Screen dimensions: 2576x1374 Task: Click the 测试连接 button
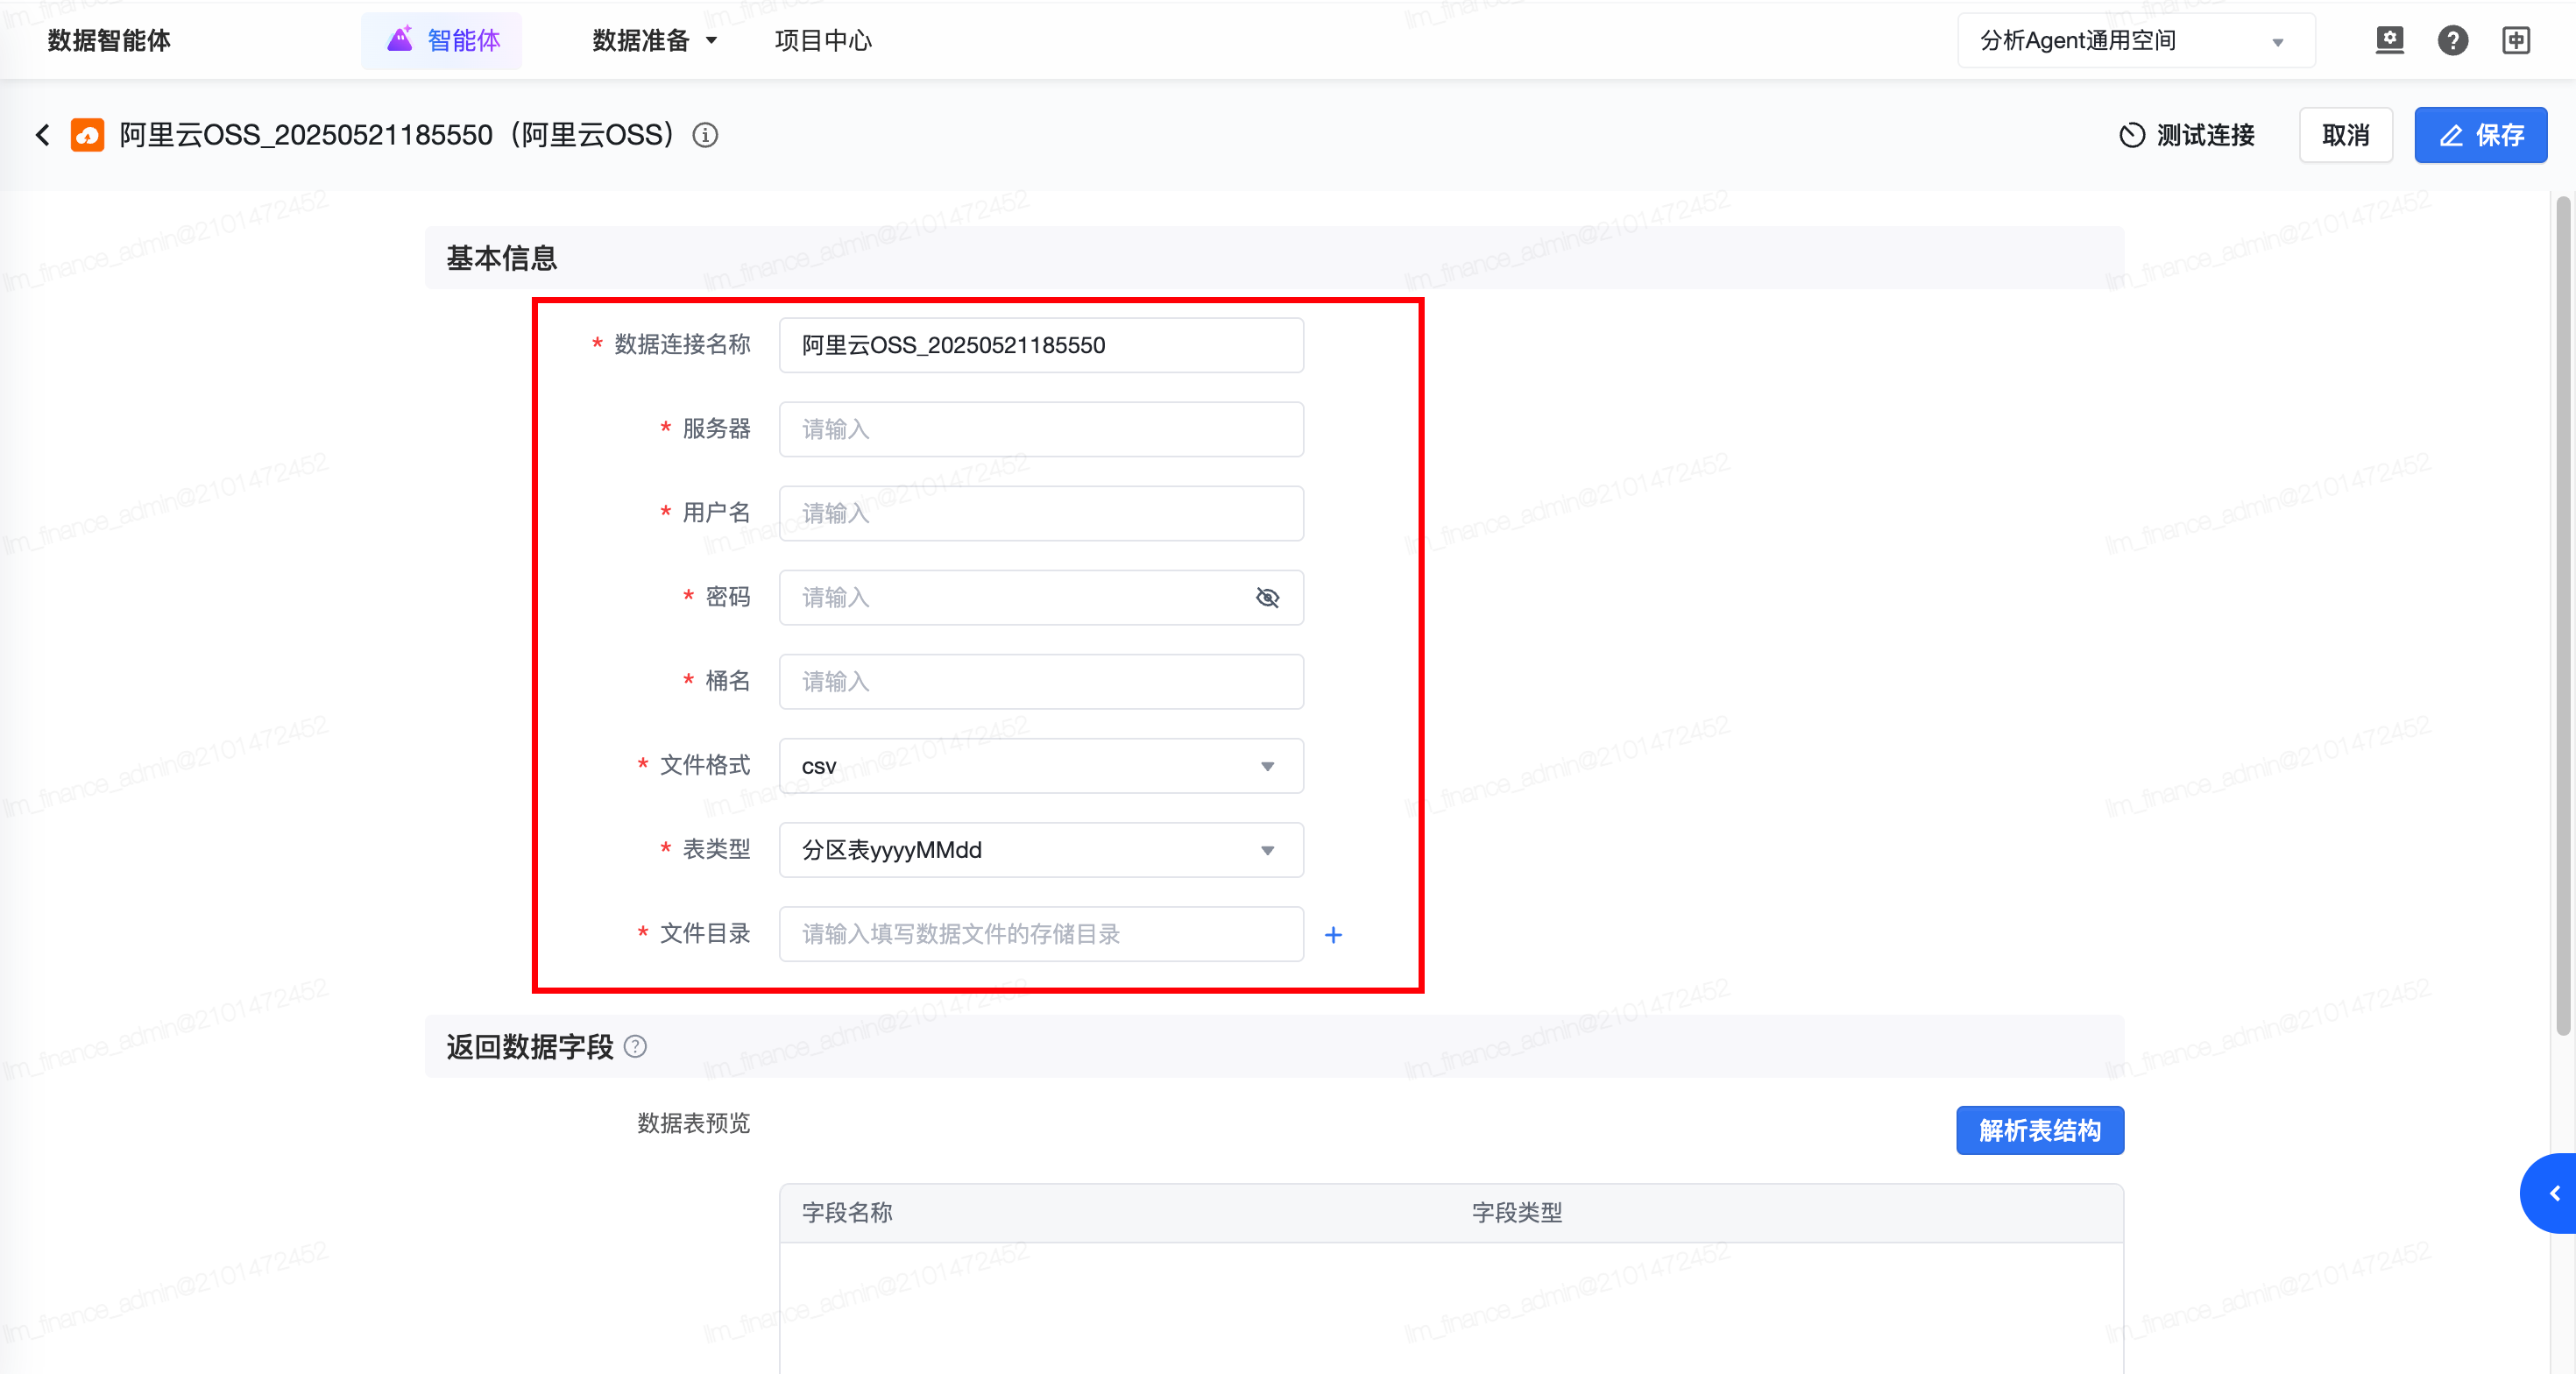pos(2187,135)
